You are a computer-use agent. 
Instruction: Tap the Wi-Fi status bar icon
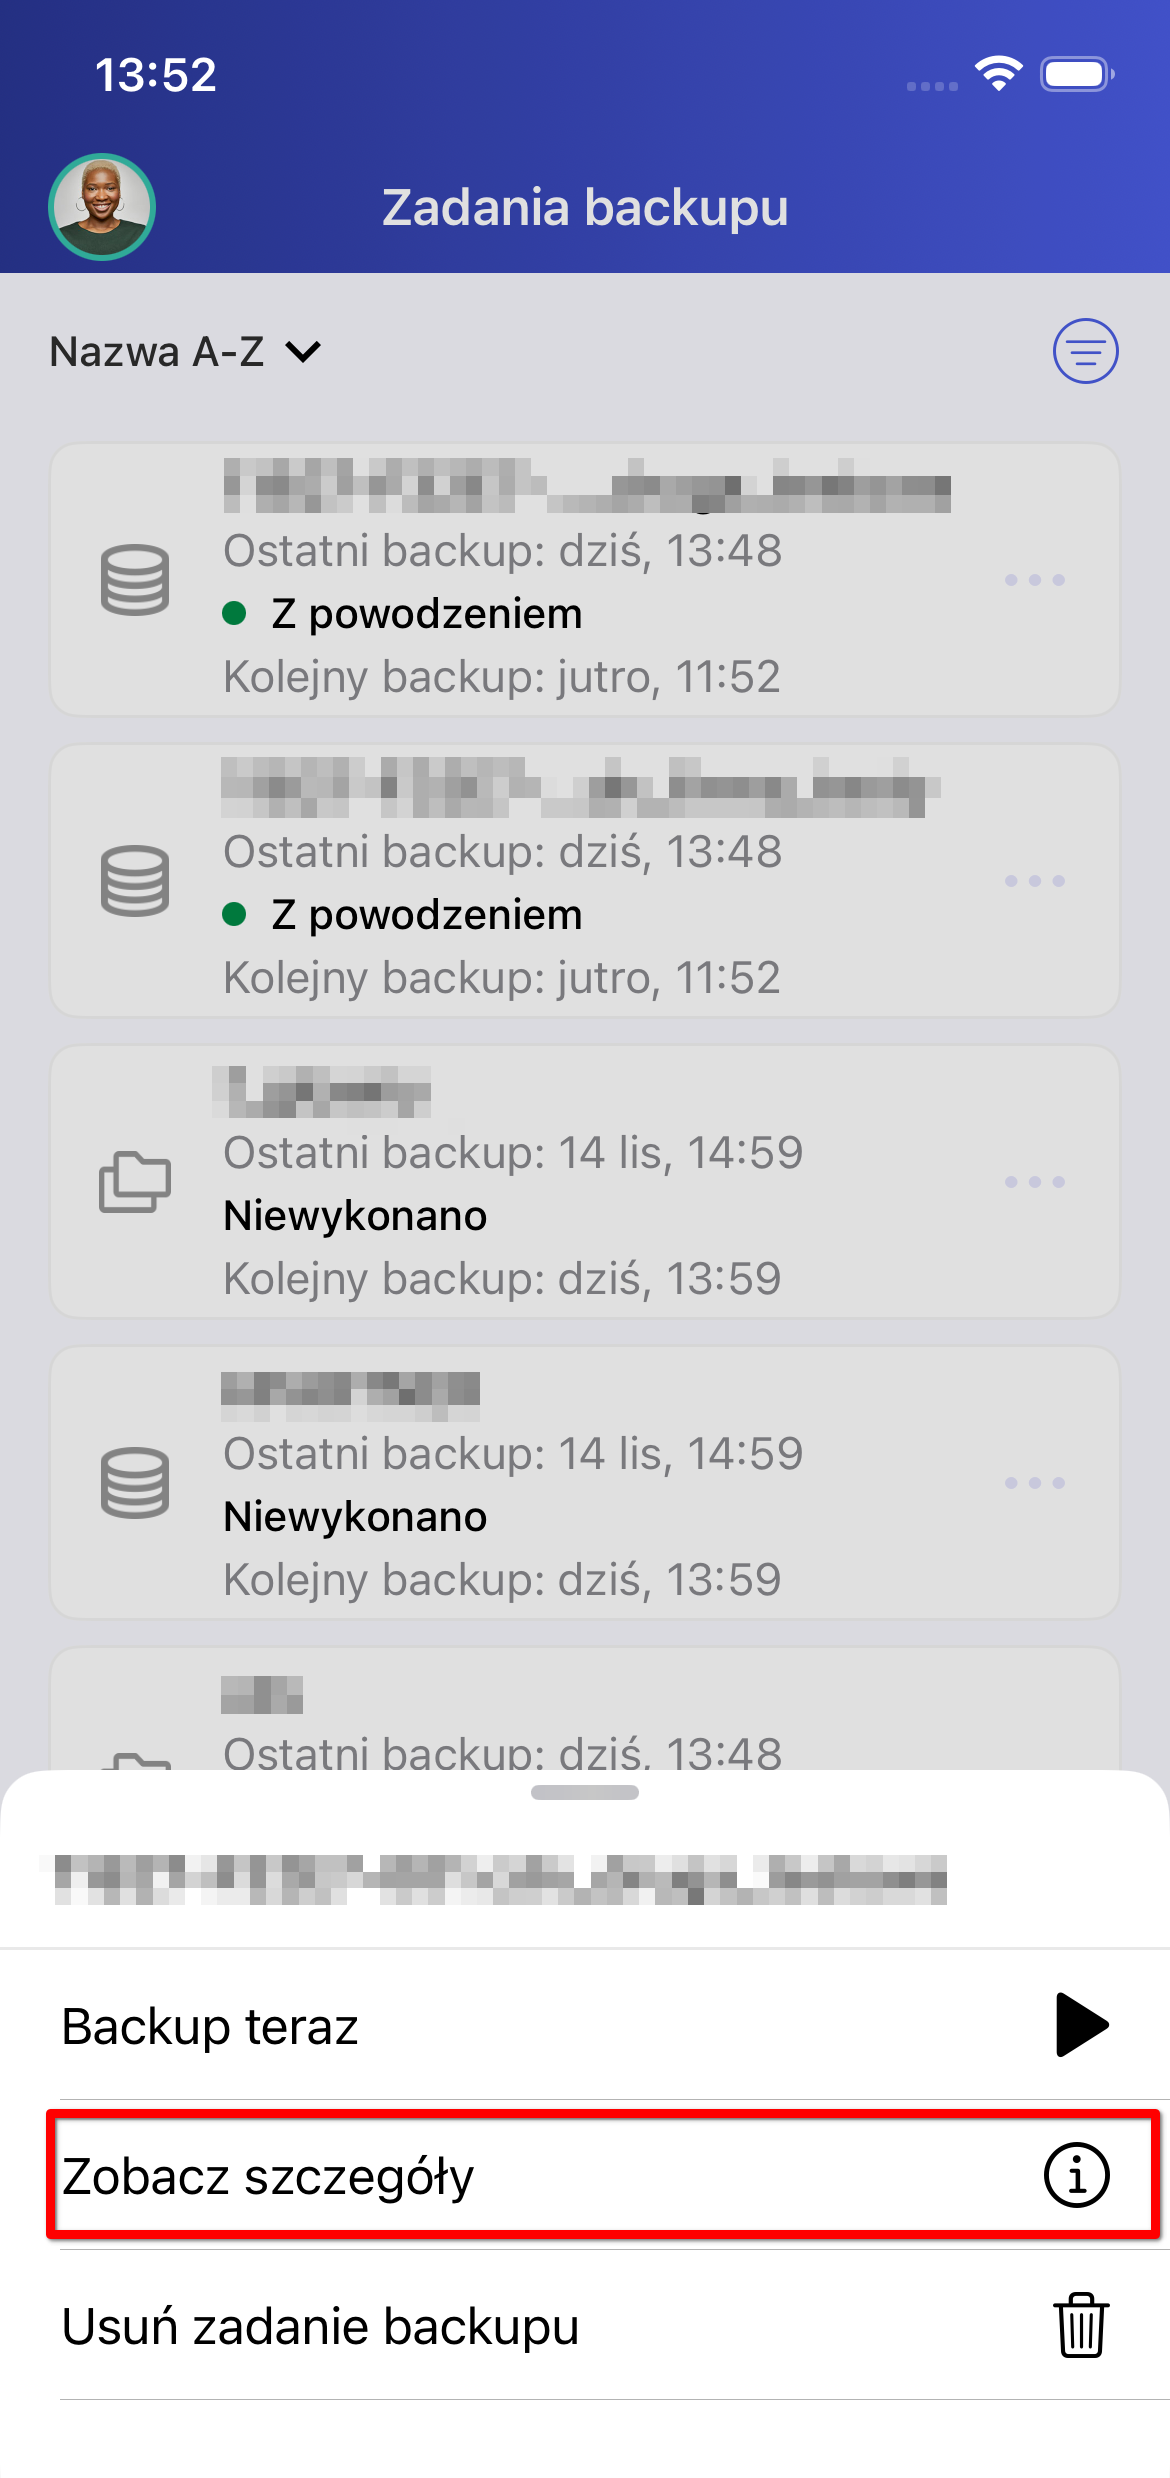pyautogui.click(x=998, y=74)
